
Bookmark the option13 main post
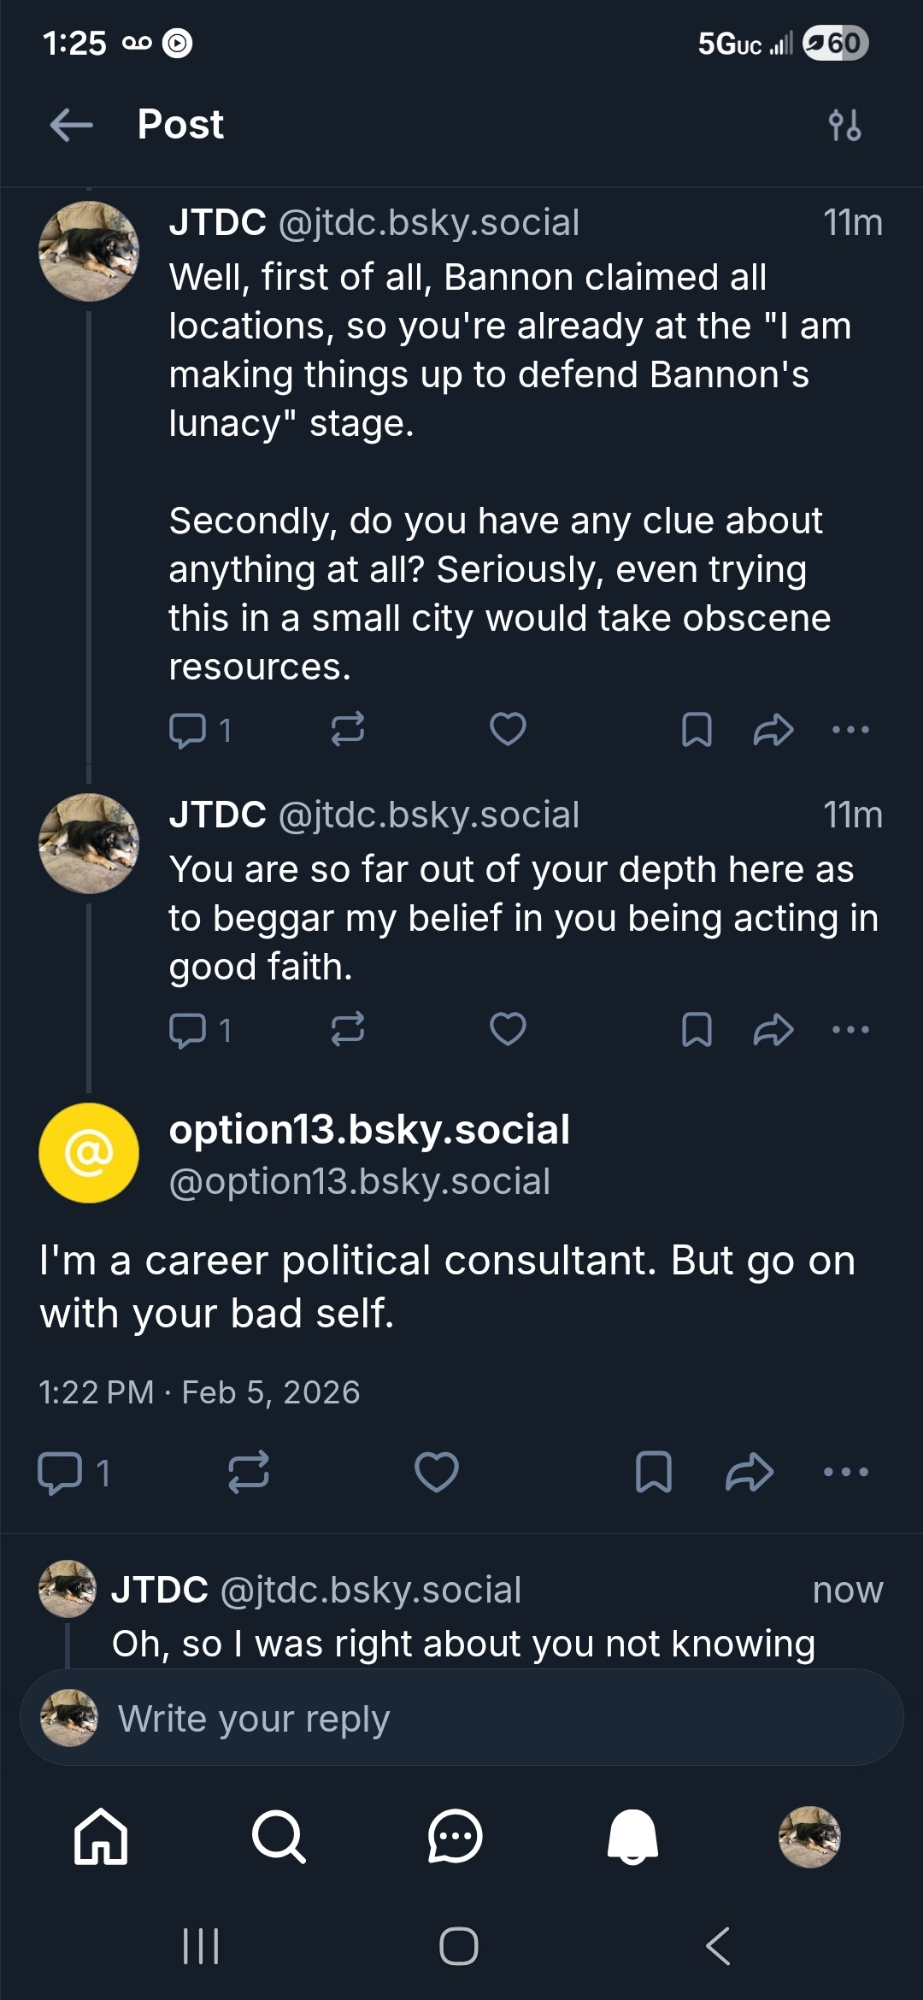pos(653,1472)
